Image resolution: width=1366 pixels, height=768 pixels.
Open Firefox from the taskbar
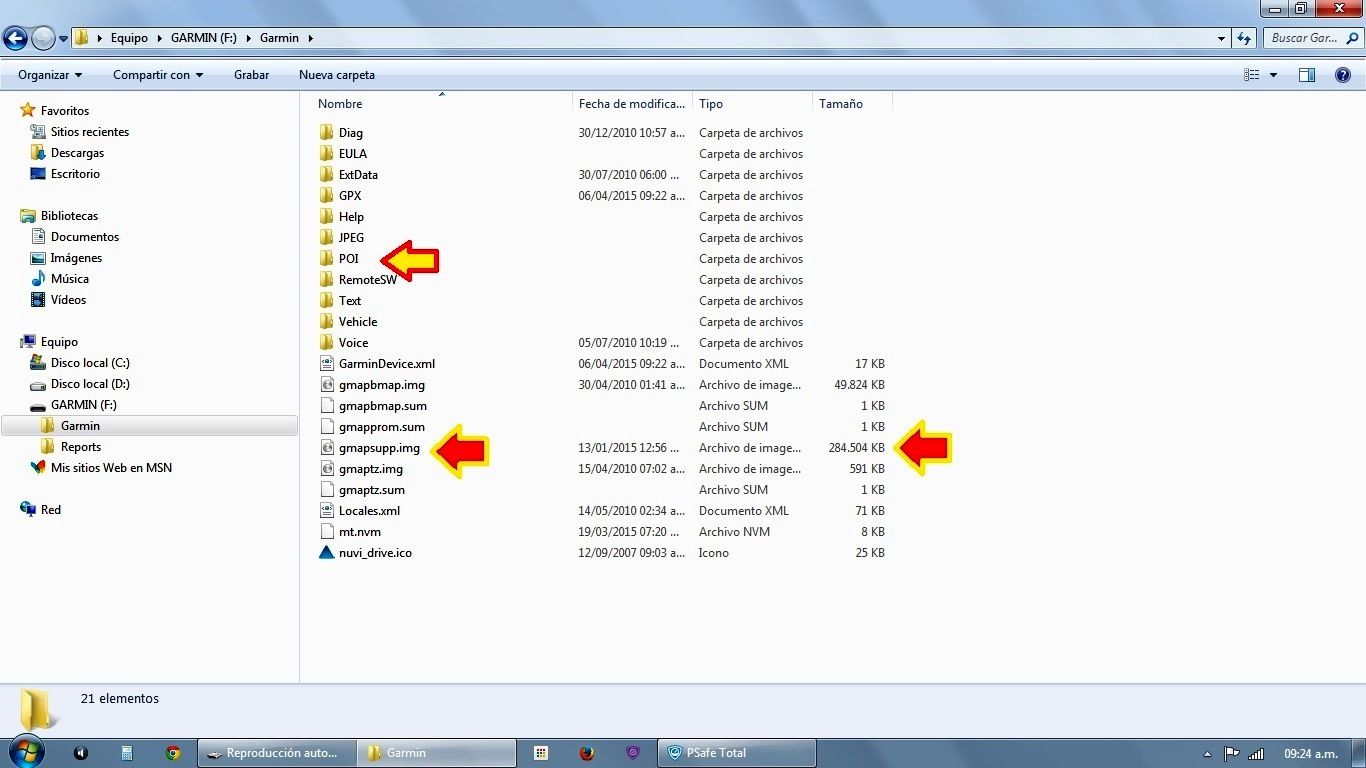(587, 753)
